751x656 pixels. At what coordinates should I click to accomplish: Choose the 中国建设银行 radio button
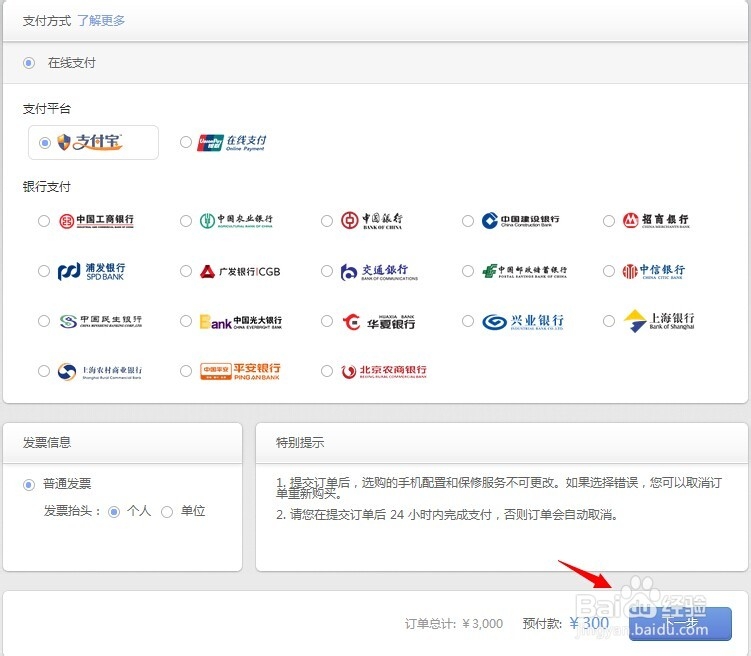click(468, 221)
